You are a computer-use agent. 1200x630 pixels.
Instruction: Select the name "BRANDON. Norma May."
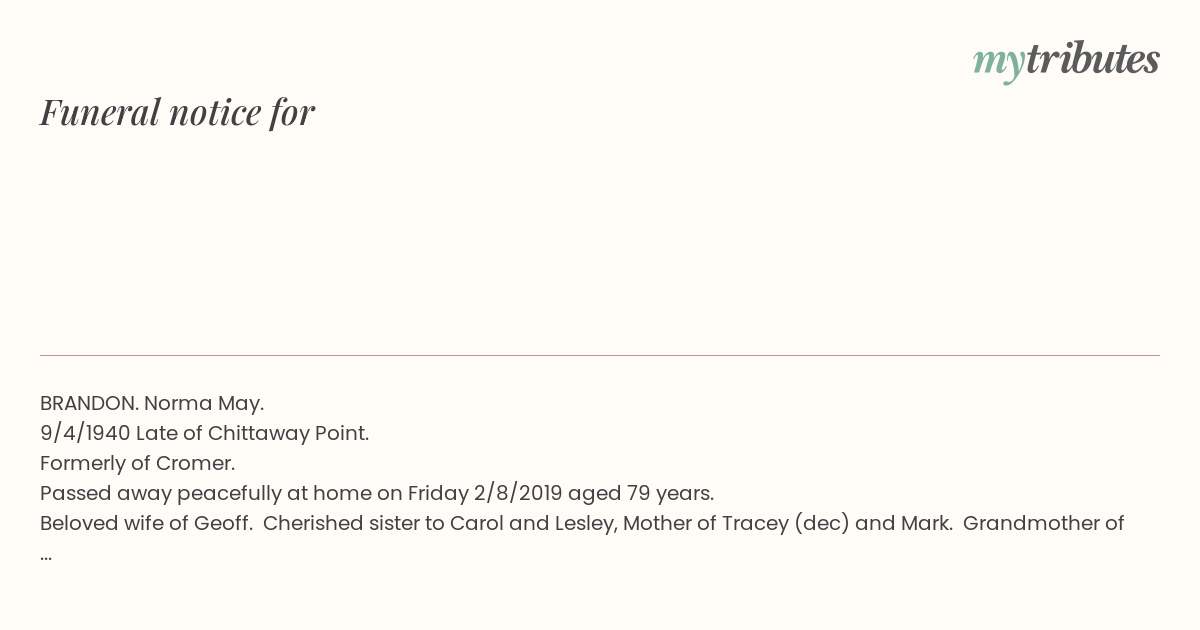[x=152, y=403]
